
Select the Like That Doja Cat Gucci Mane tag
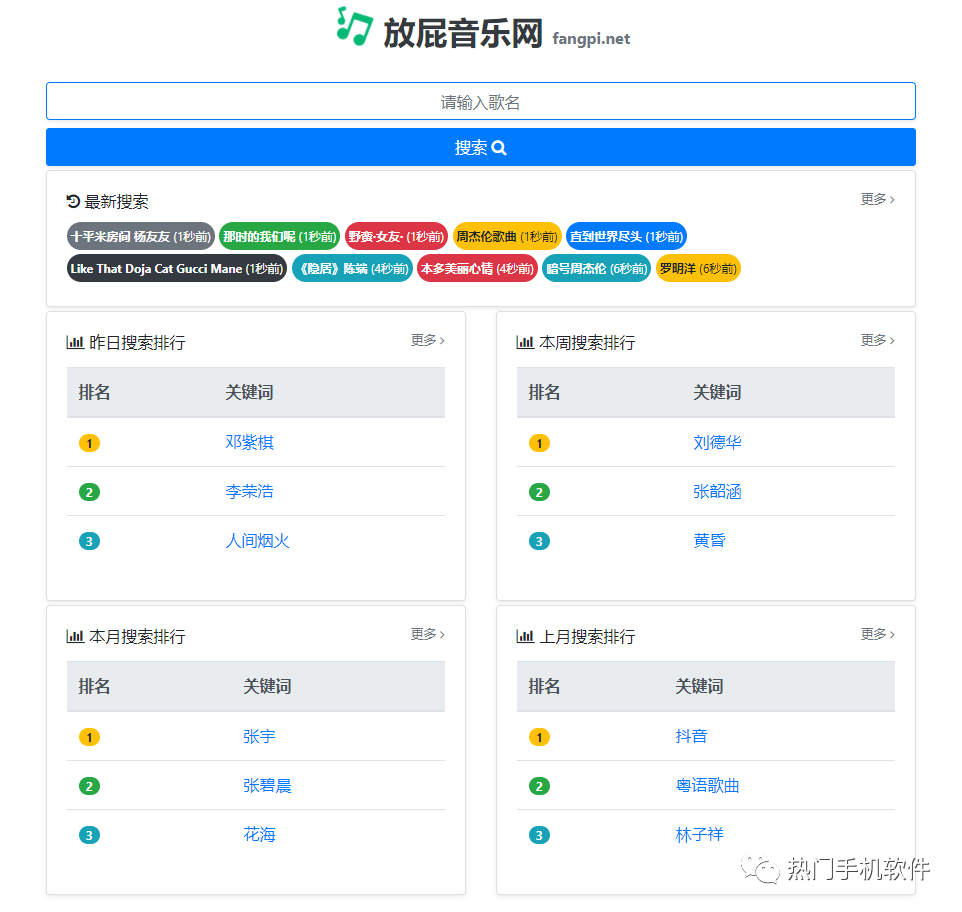pos(177,269)
